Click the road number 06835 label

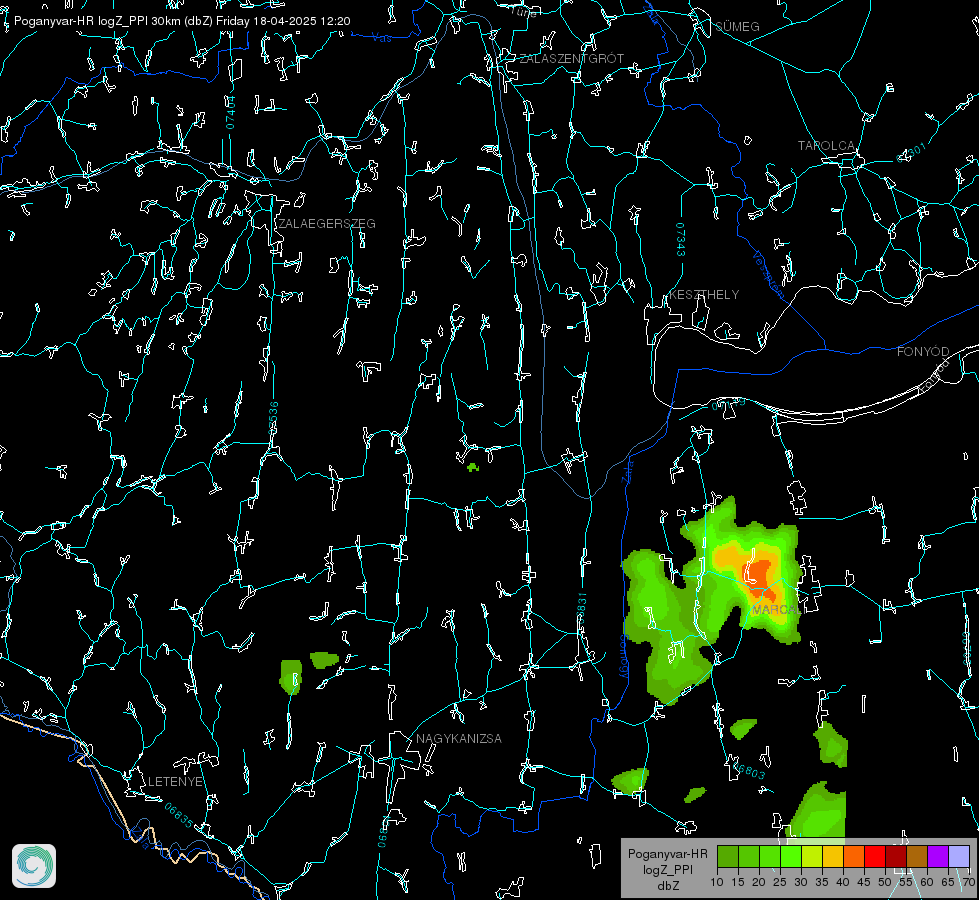[x=179, y=816]
